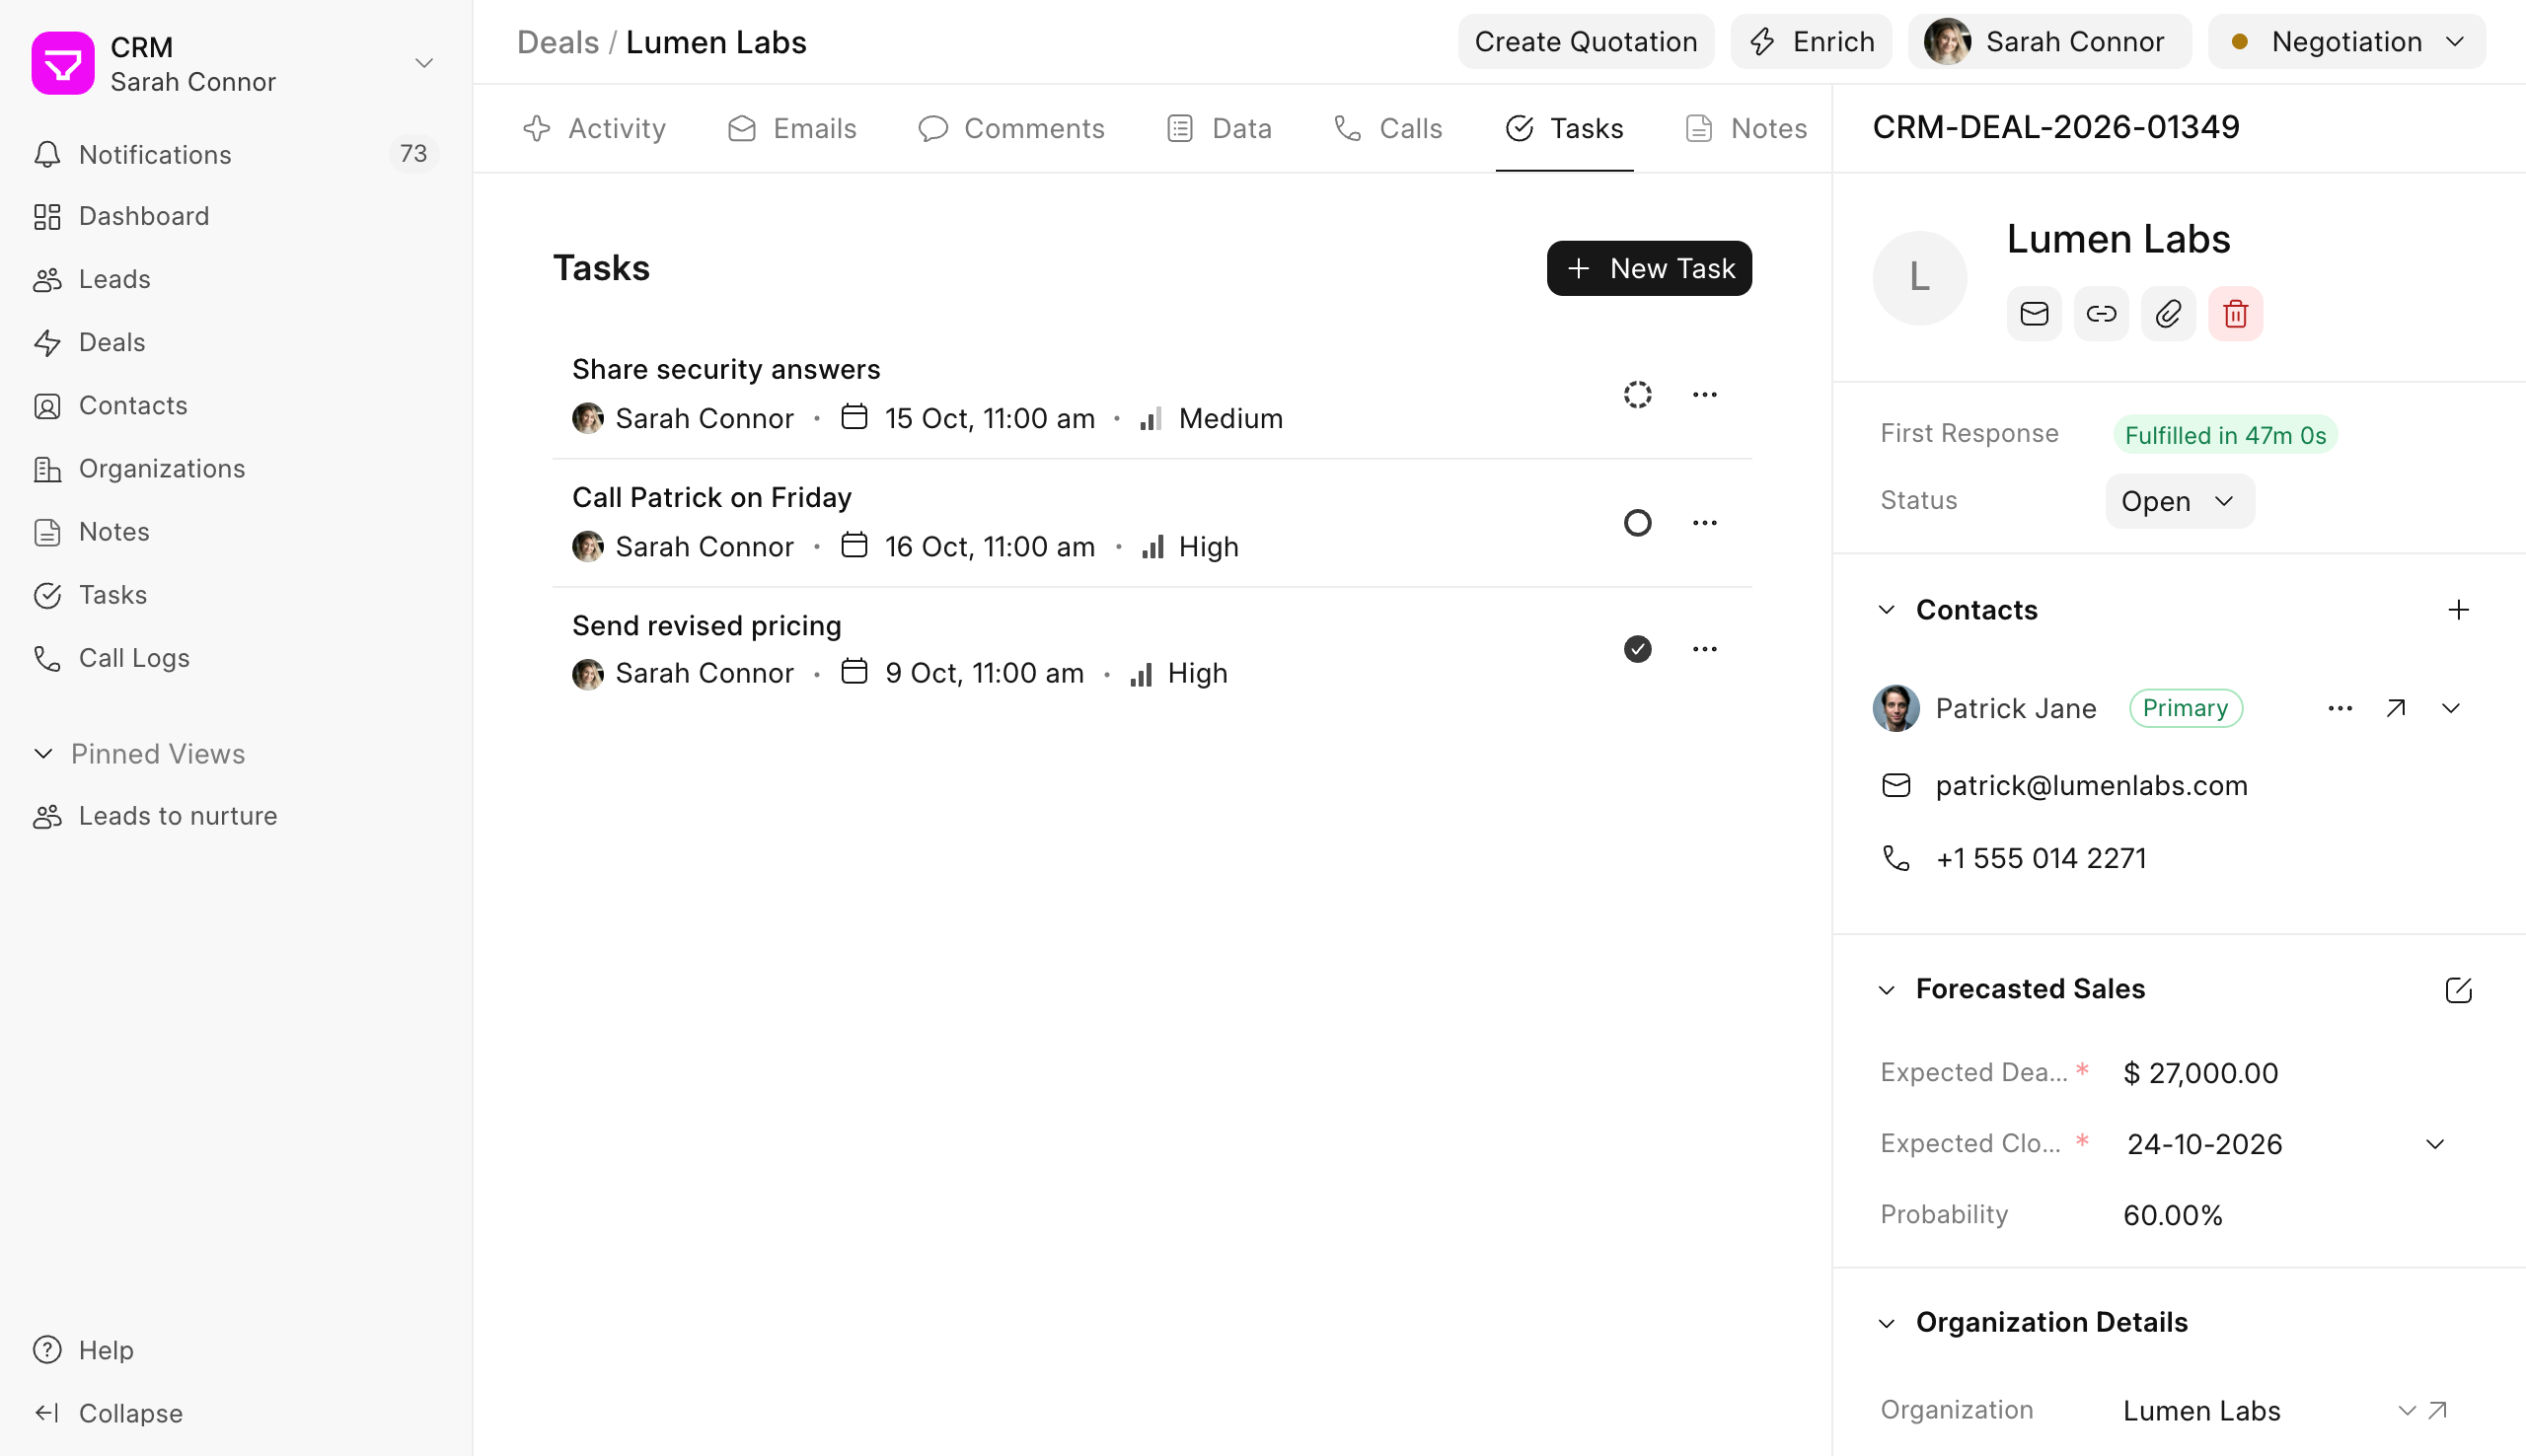
Task: Toggle status of Share security answers task
Action: [1637, 395]
